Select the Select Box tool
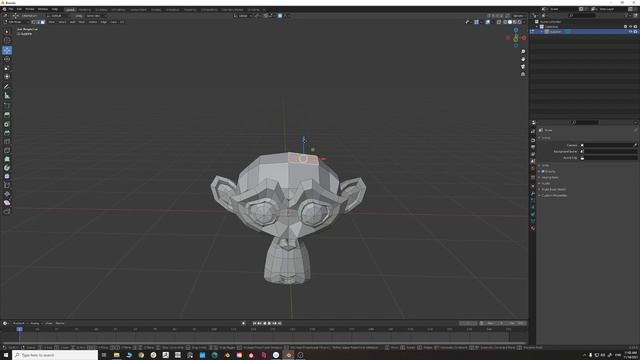 click(7, 31)
